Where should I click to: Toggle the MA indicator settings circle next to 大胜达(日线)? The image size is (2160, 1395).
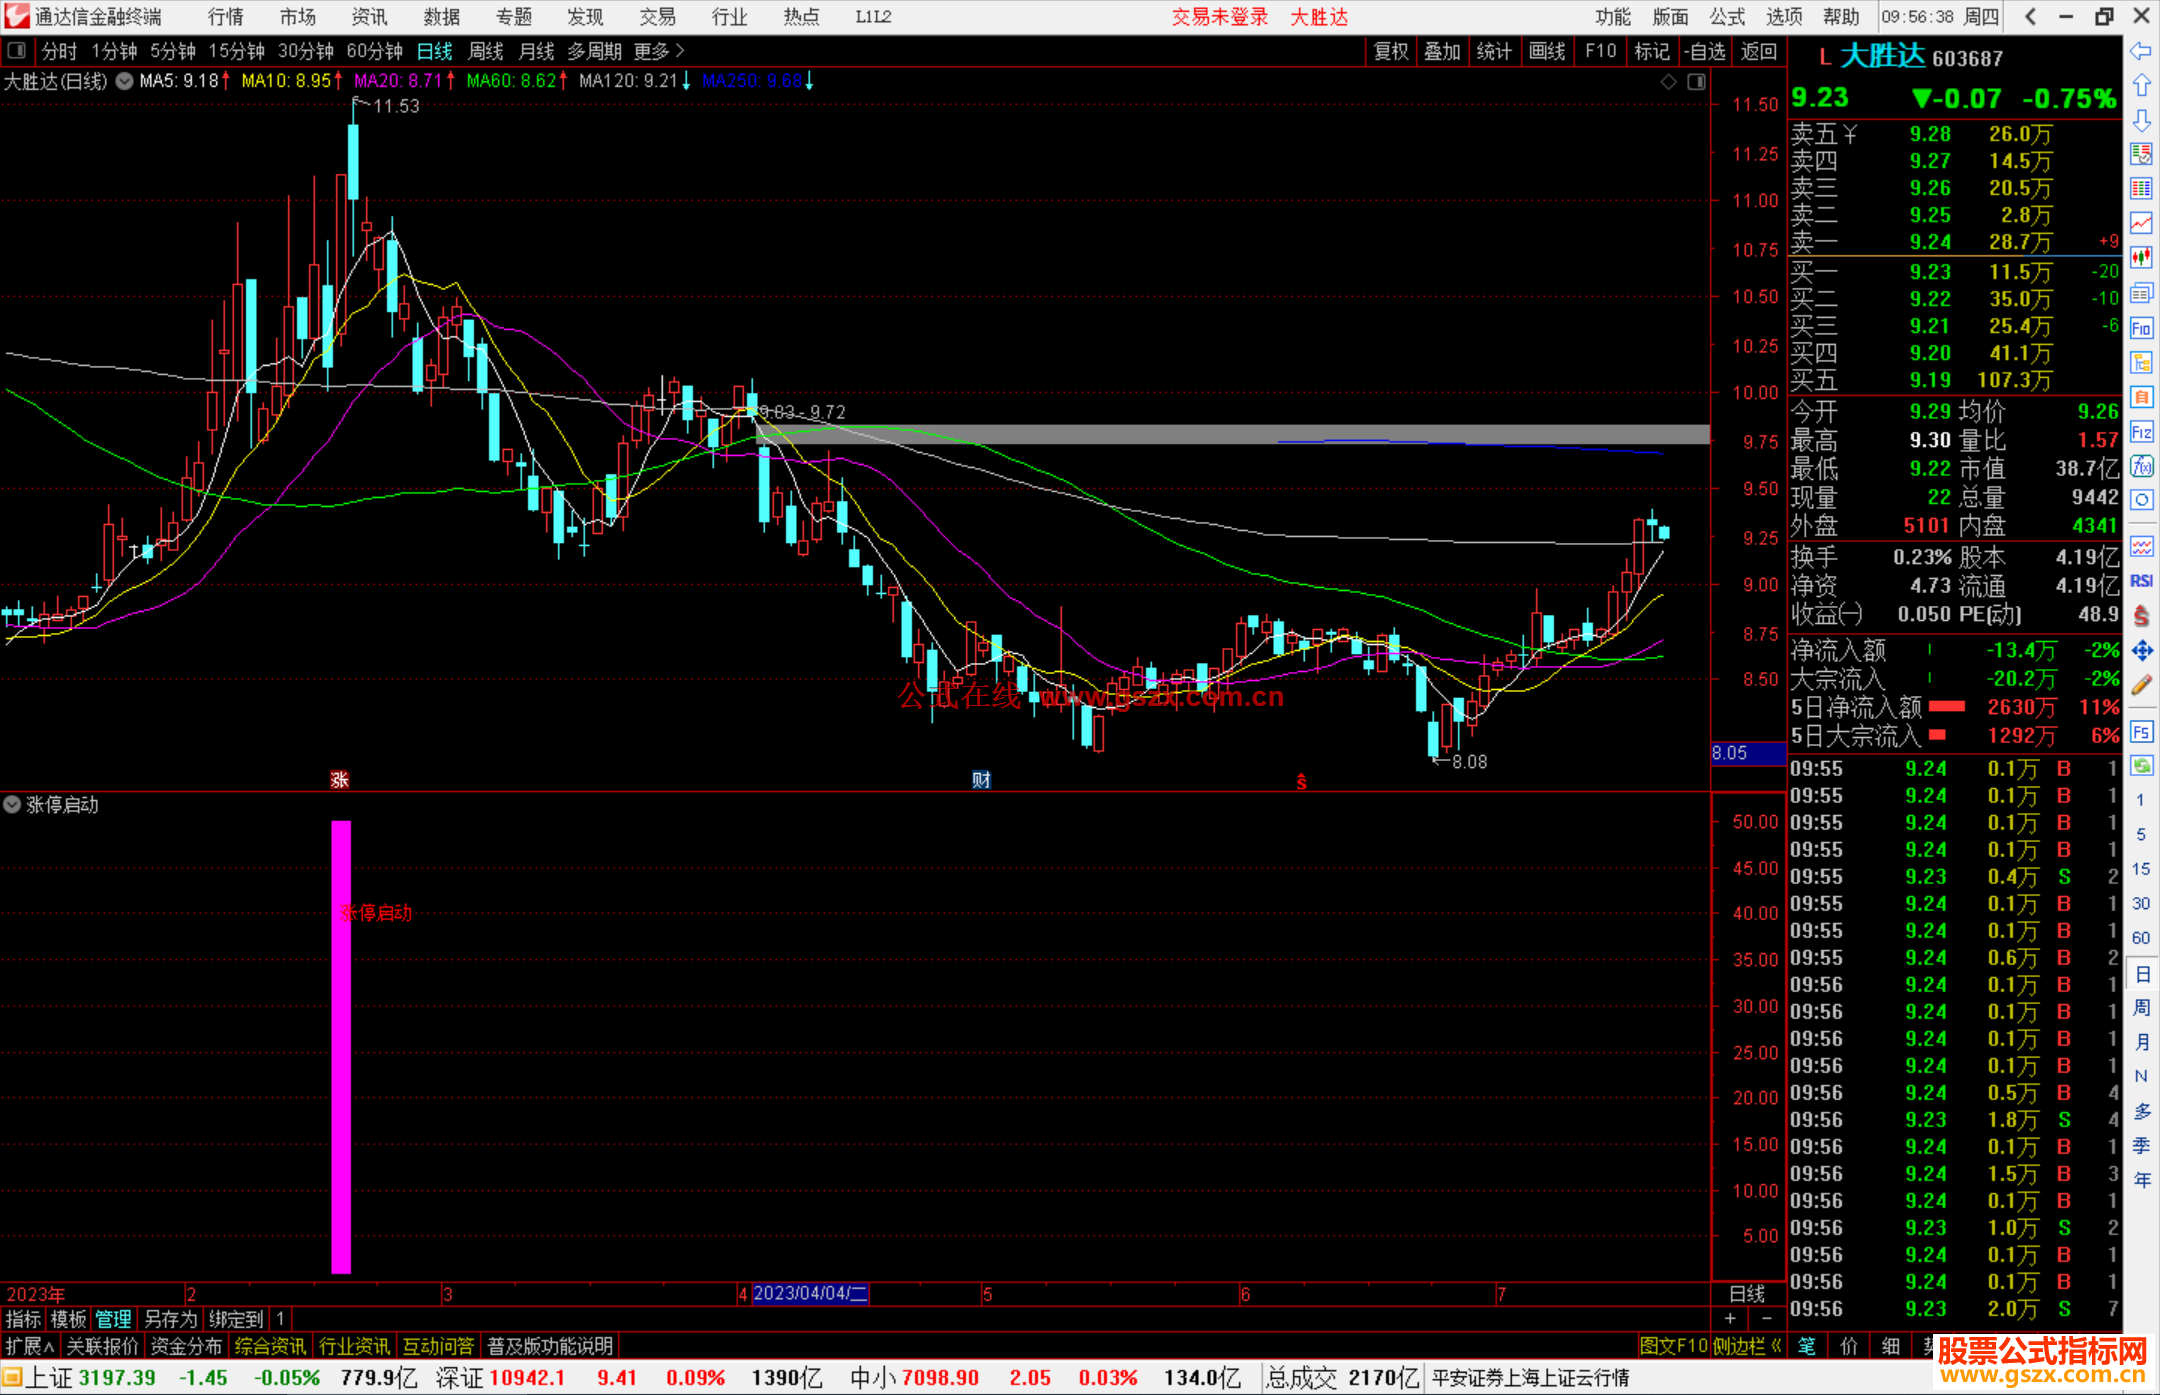pyautogui.click(x=125, y=81)
